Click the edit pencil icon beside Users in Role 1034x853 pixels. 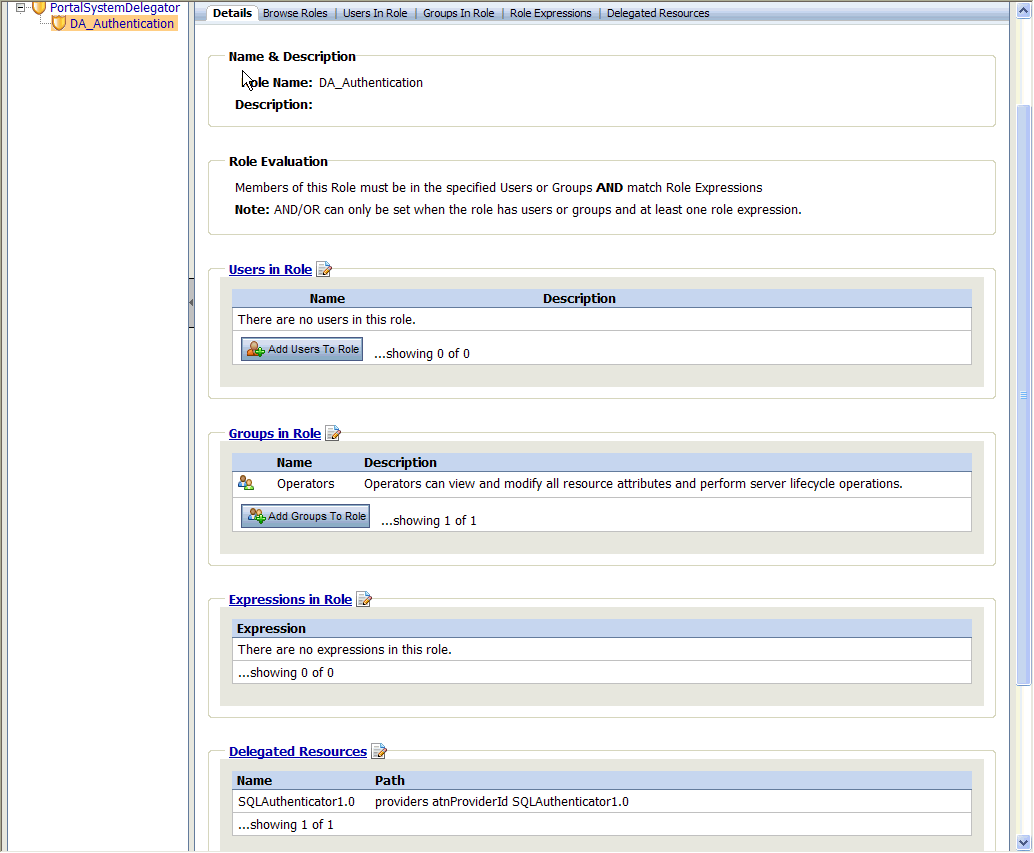pos(323,268)
